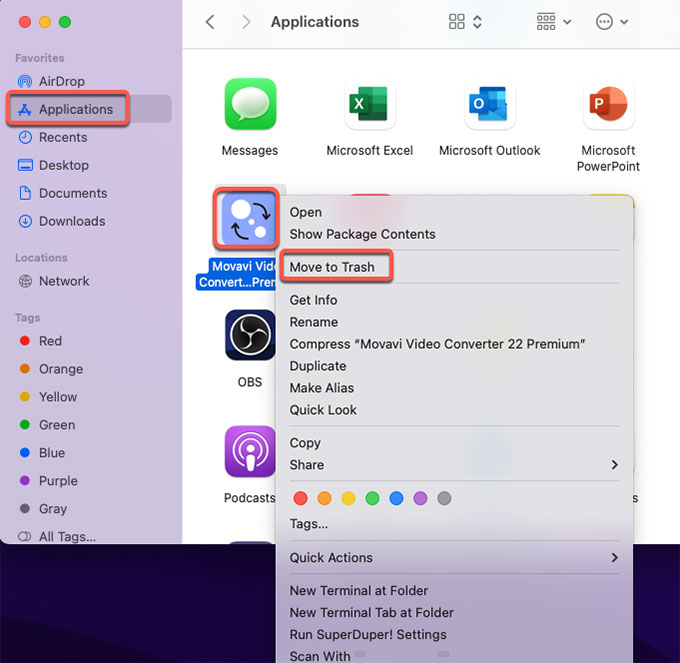Apply the yellow tag in the context menu

tap(348, 498)
